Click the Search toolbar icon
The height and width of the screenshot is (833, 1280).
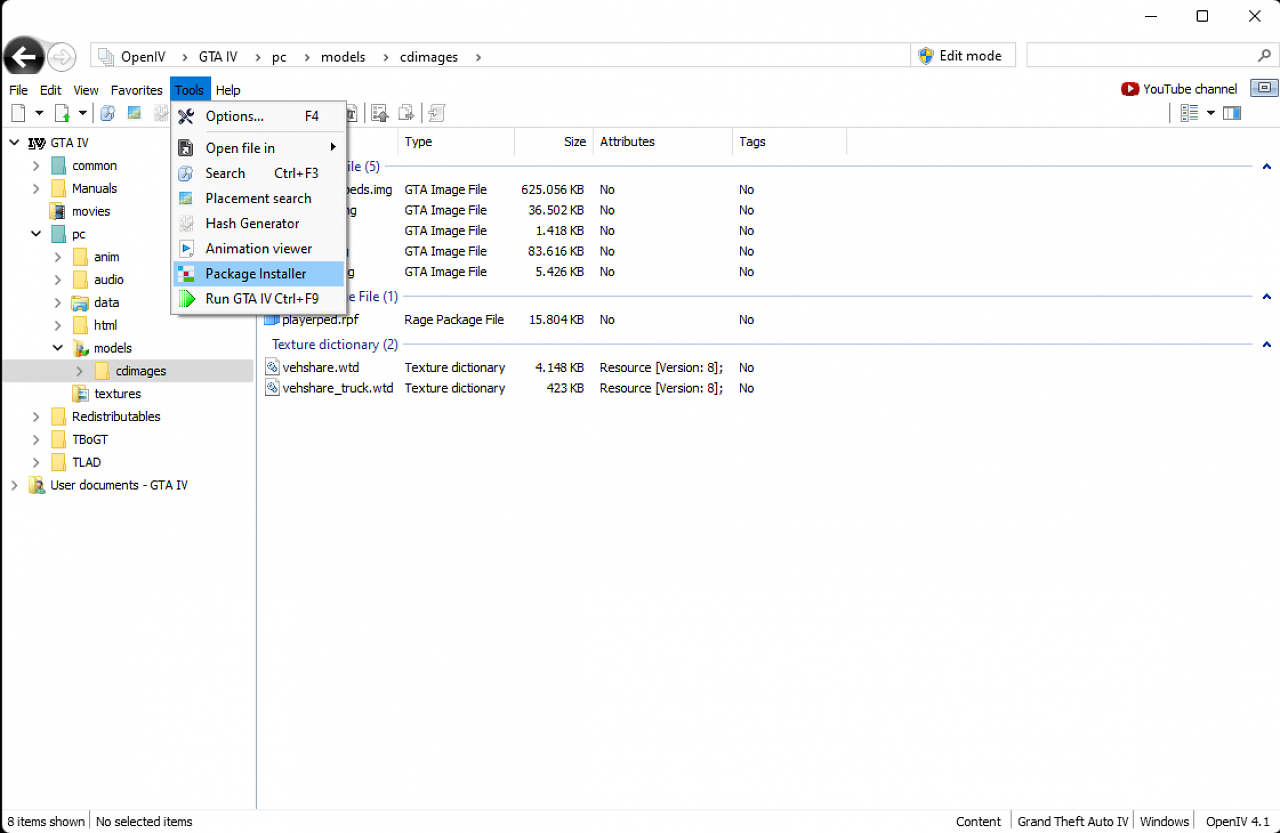107,113
